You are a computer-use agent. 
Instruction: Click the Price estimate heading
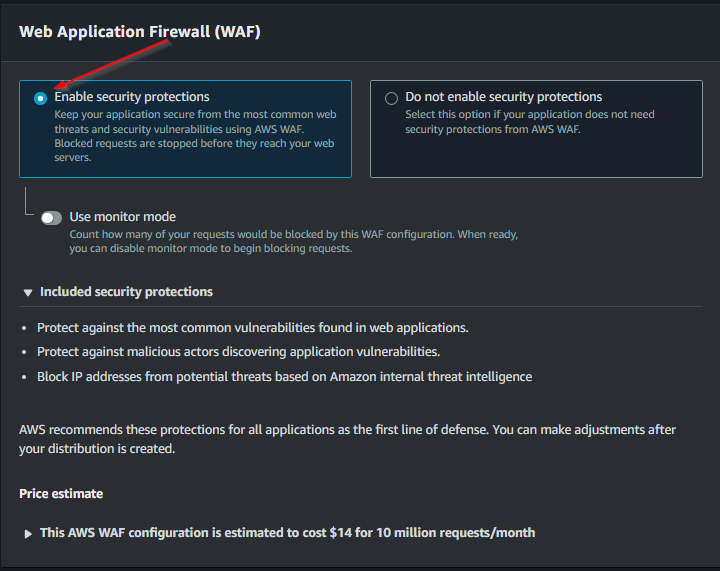click(61, 494)
